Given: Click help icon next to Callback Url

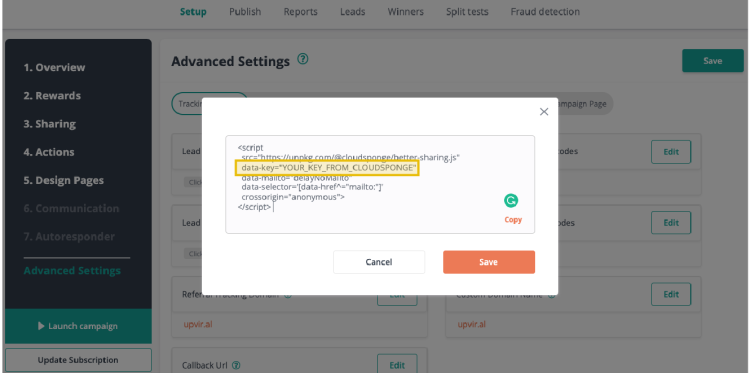Looking at the screenshot, I should [236, 366].
